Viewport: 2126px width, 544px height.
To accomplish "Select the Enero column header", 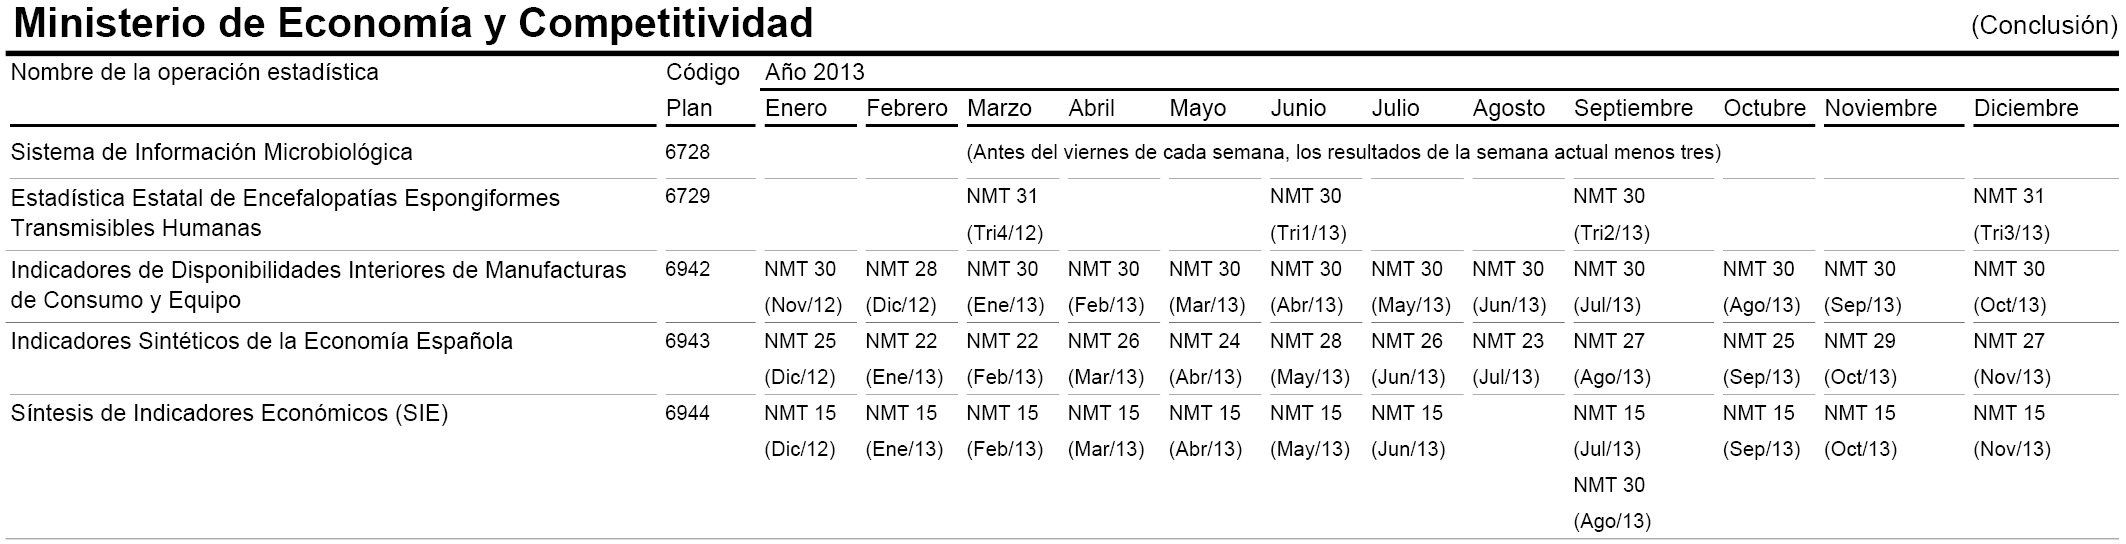I will click(796, 108).
